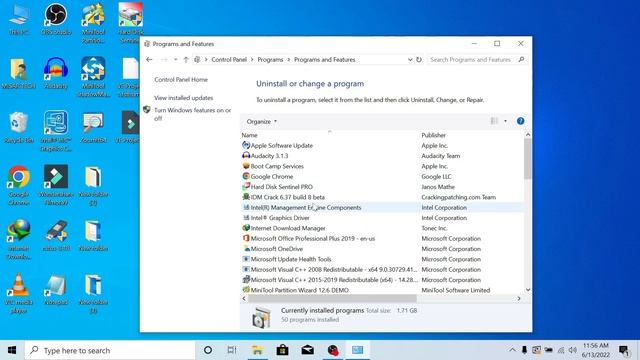Select the Audacity desktop shortcut
Viewport: 640px width, 360px height.
click(56, 73)
